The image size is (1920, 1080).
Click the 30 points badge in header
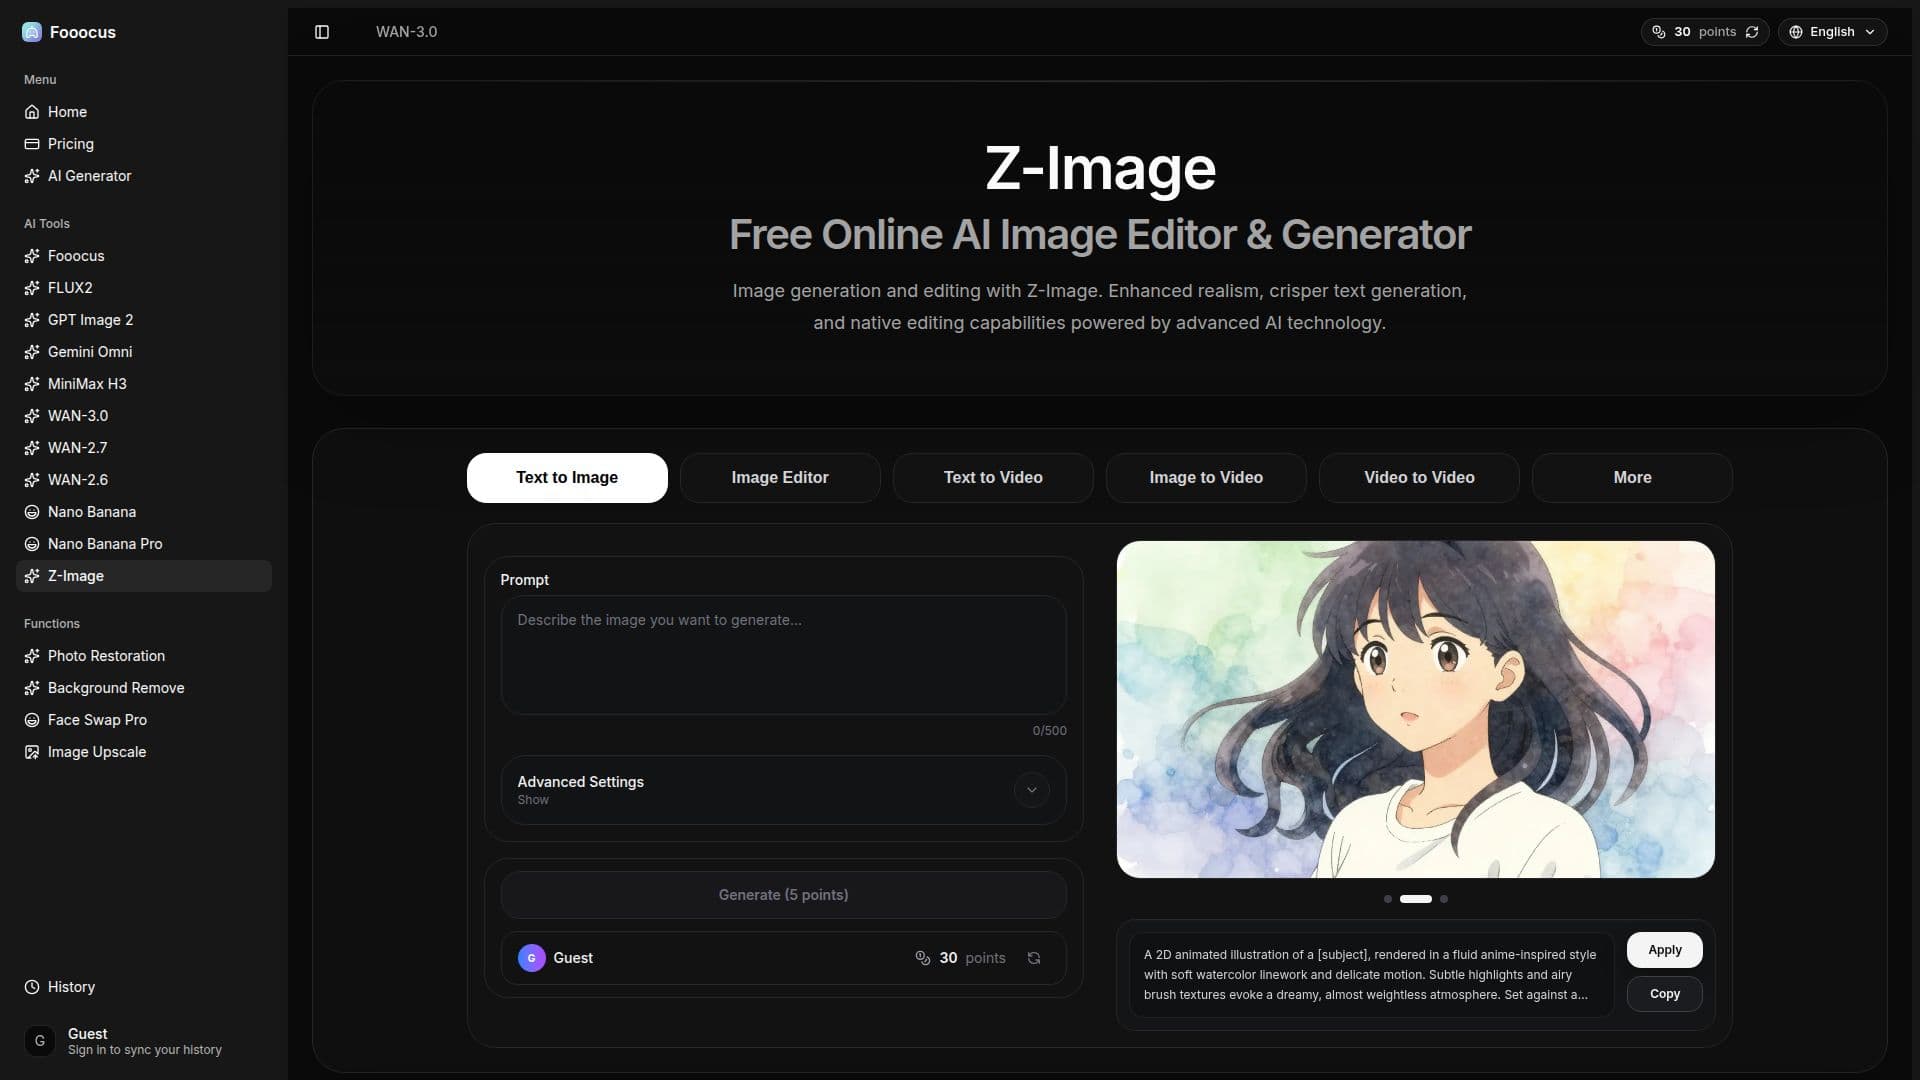(x=1704, y=32)
